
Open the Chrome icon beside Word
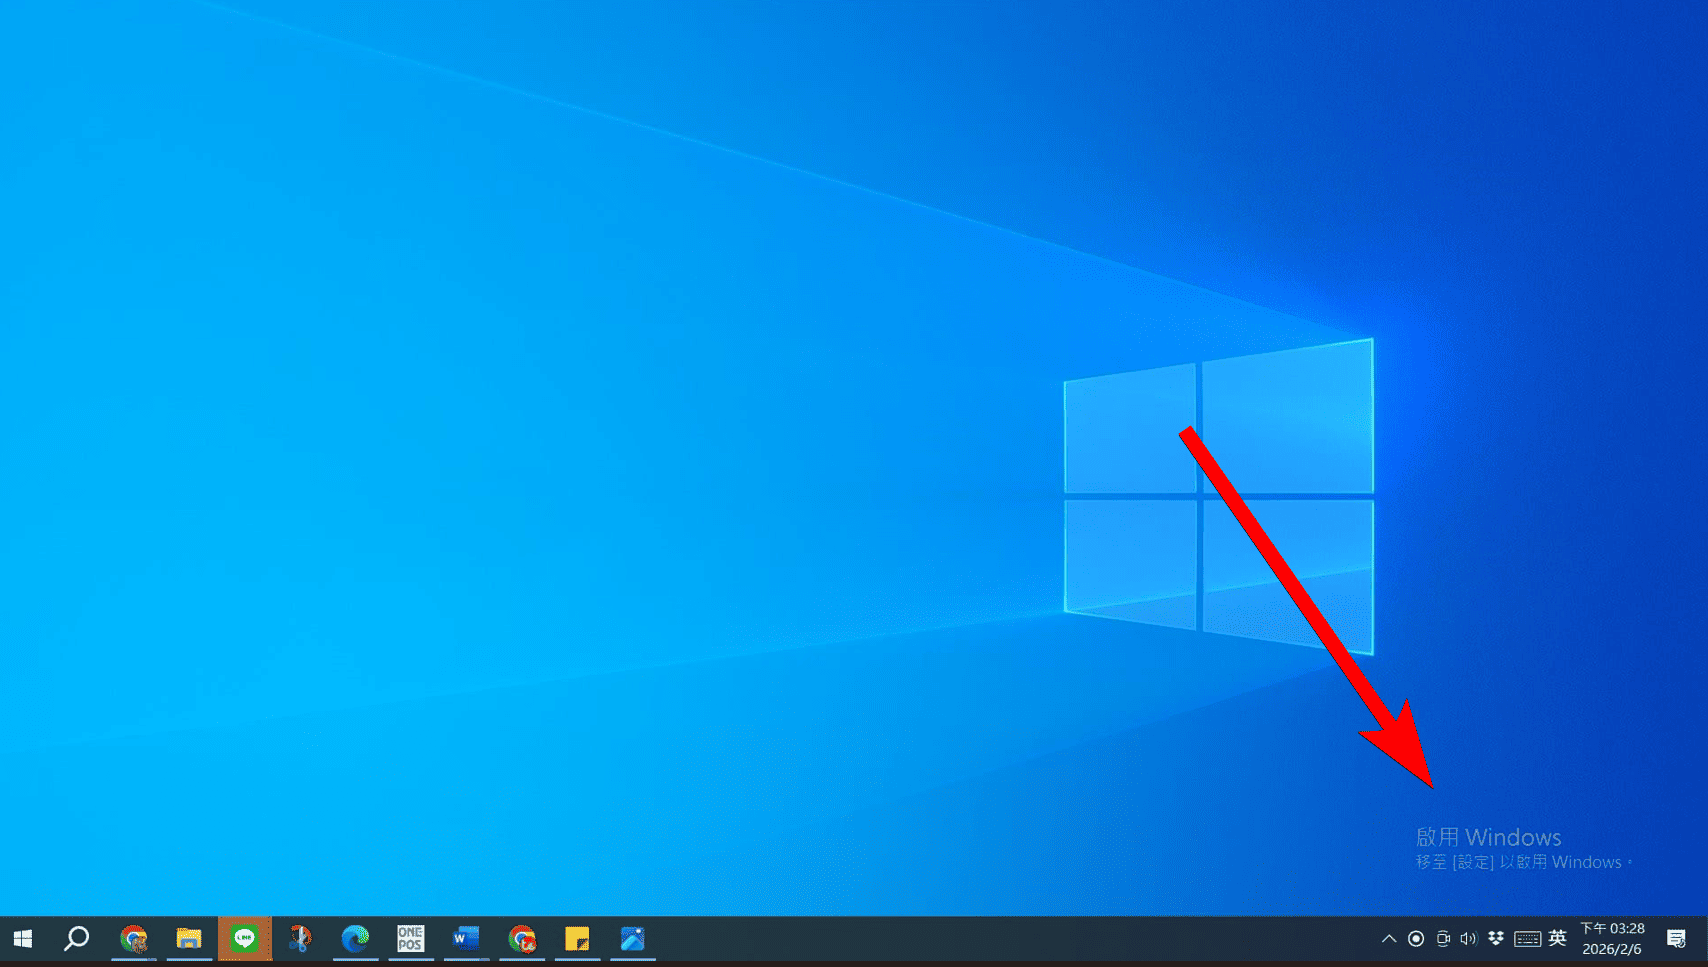click(522, 939)
